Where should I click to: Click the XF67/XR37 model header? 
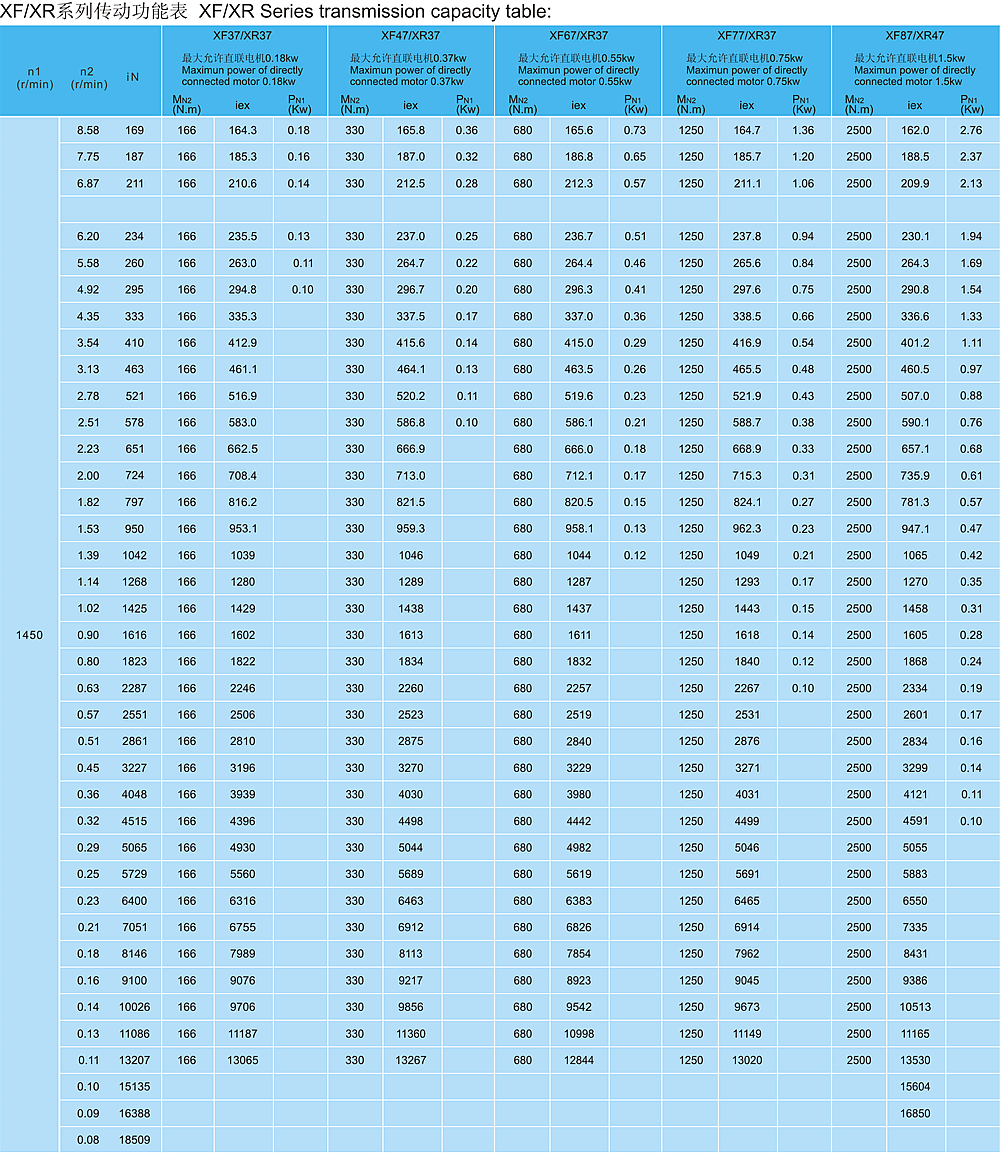[578, 35]
